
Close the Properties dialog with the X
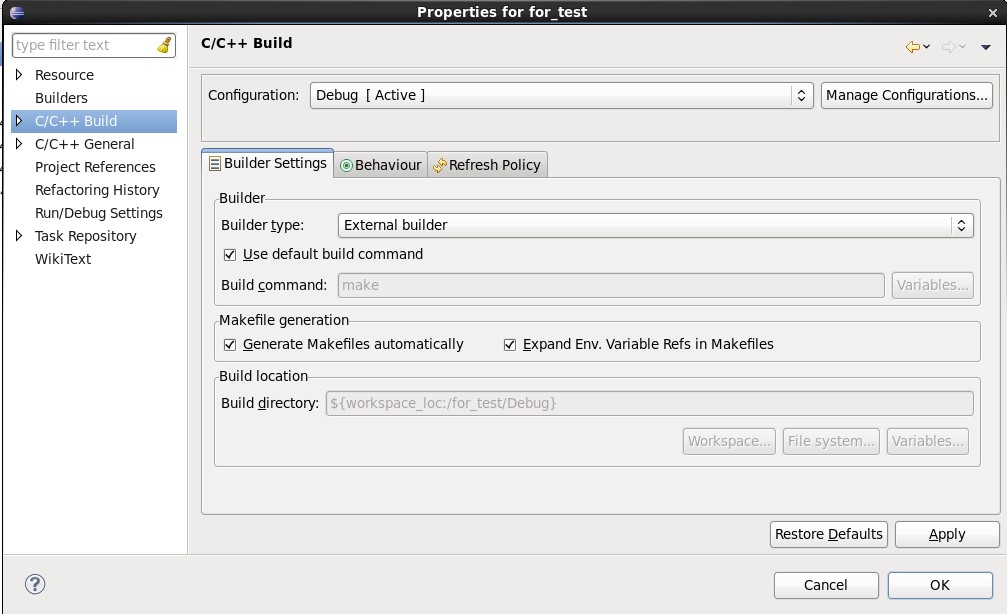(993, 12)
